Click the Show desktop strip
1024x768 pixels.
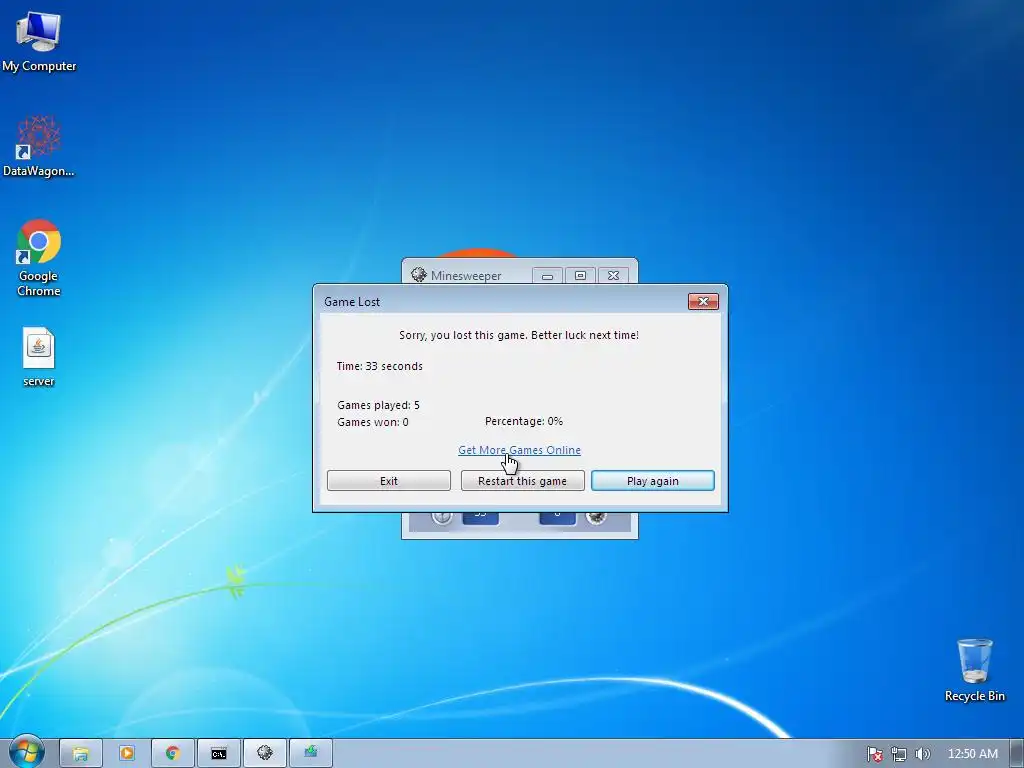tap(1017, 754)
